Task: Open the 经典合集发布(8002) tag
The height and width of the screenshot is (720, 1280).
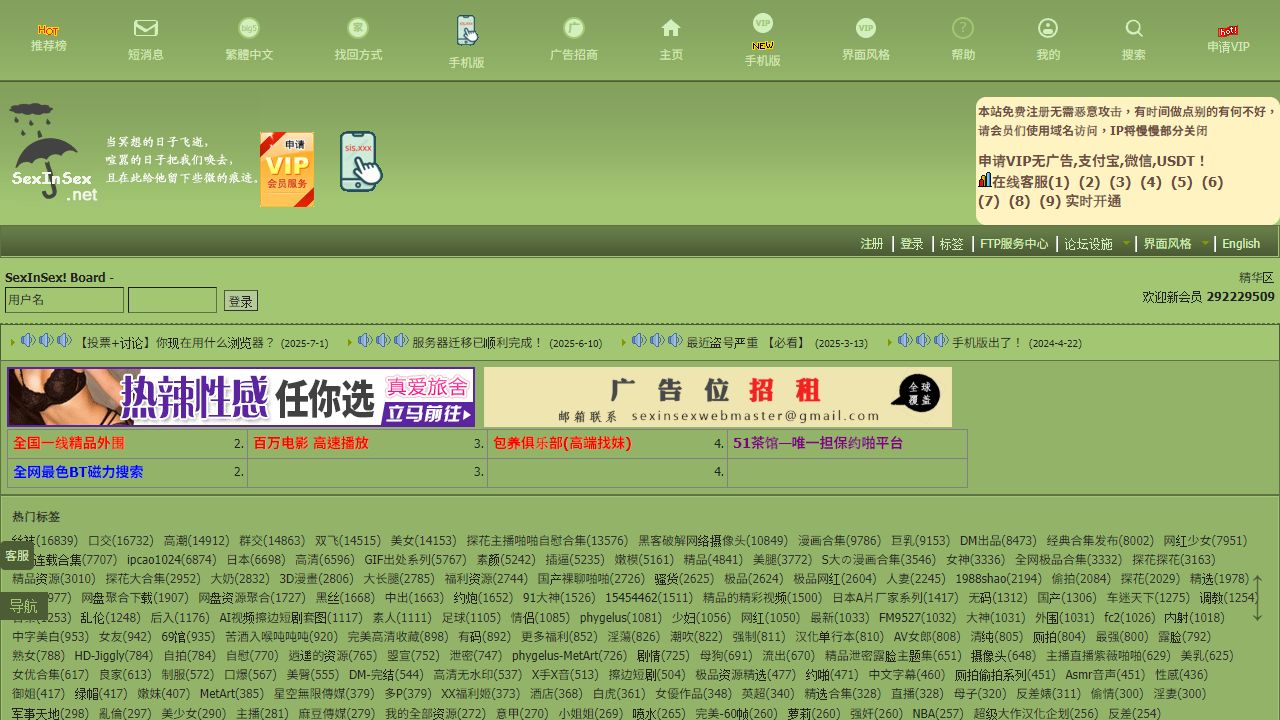Action: click(1100, 541)
